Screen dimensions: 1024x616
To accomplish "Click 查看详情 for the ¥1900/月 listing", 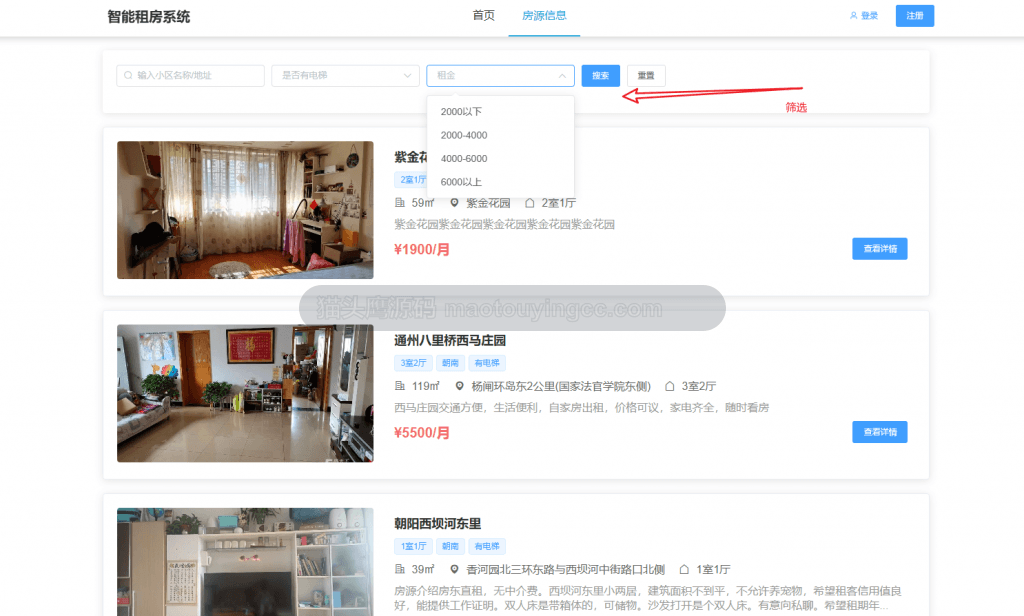I will point(880,249).
